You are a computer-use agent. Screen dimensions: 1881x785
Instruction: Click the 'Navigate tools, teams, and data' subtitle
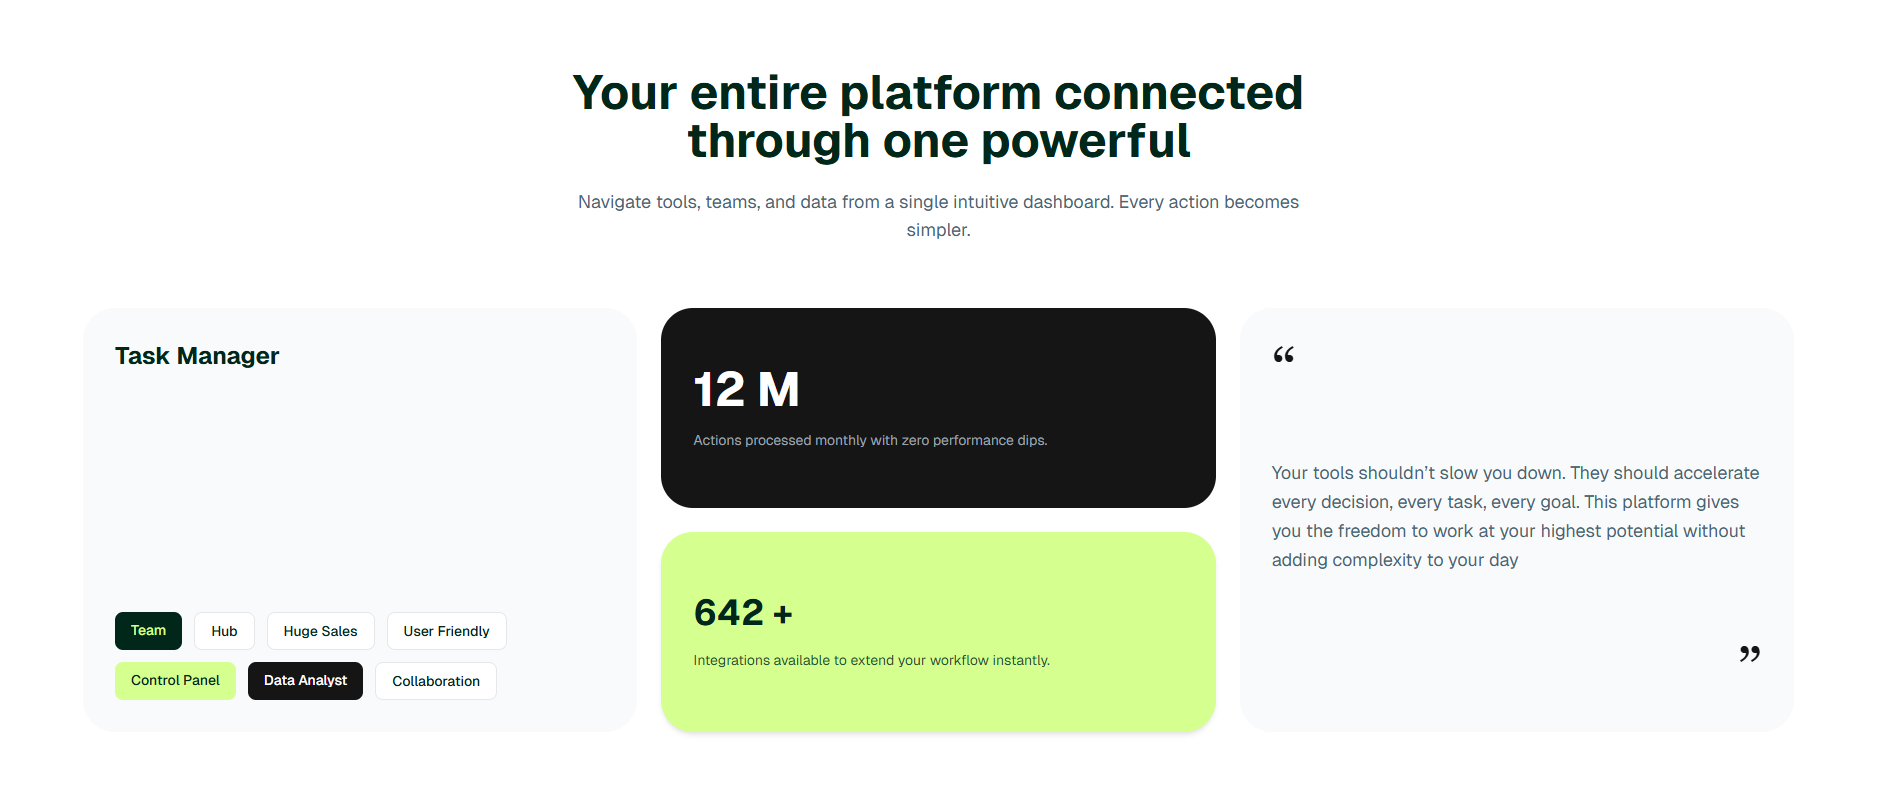pos(938,202)
